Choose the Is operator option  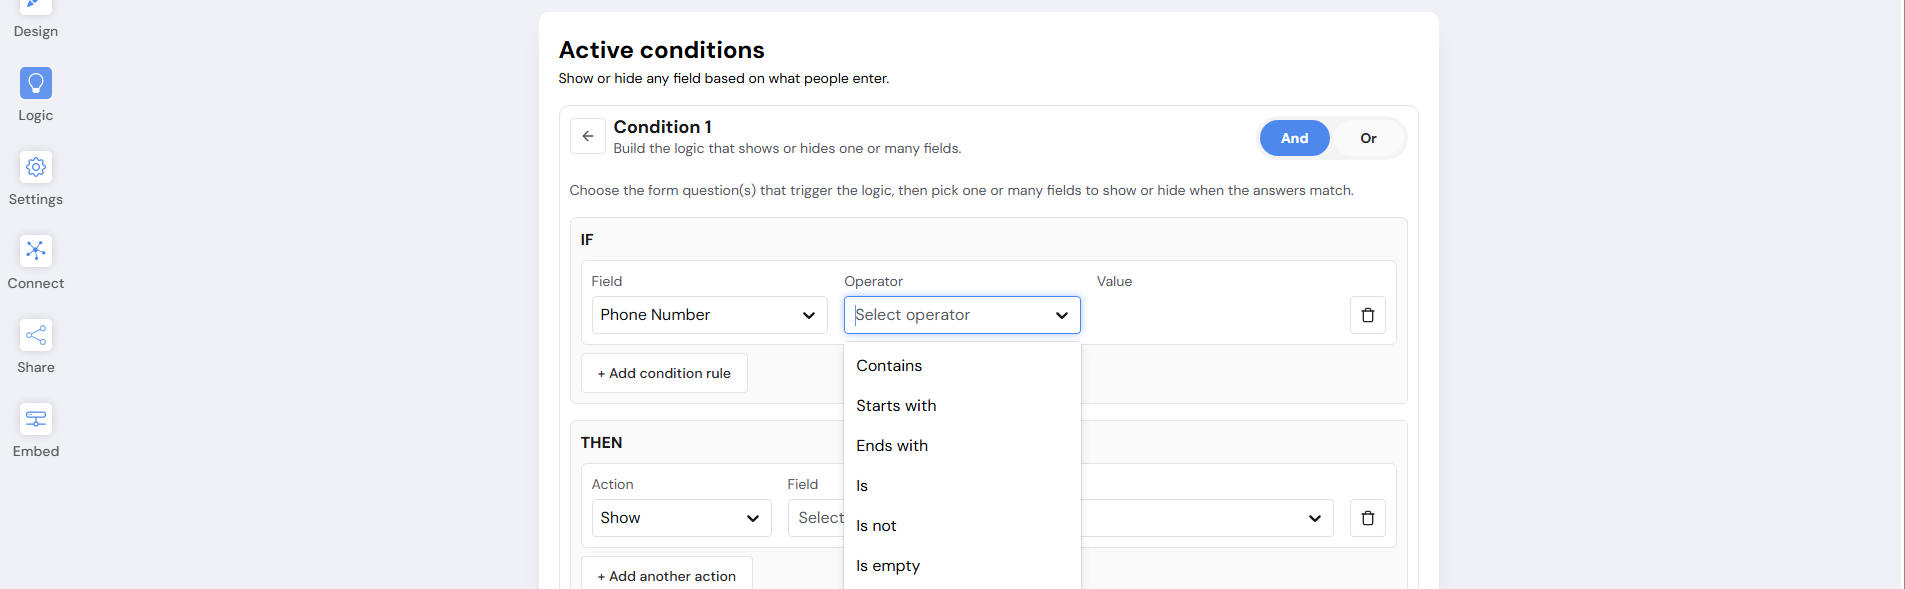tap(962, 486)
